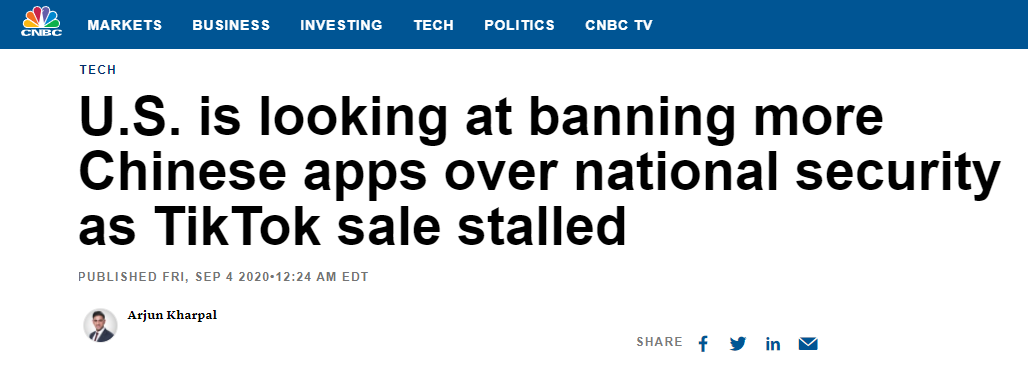Open the MARKETS navigation menu
Screen dimensions: 1028x386
tap(125, 25)
